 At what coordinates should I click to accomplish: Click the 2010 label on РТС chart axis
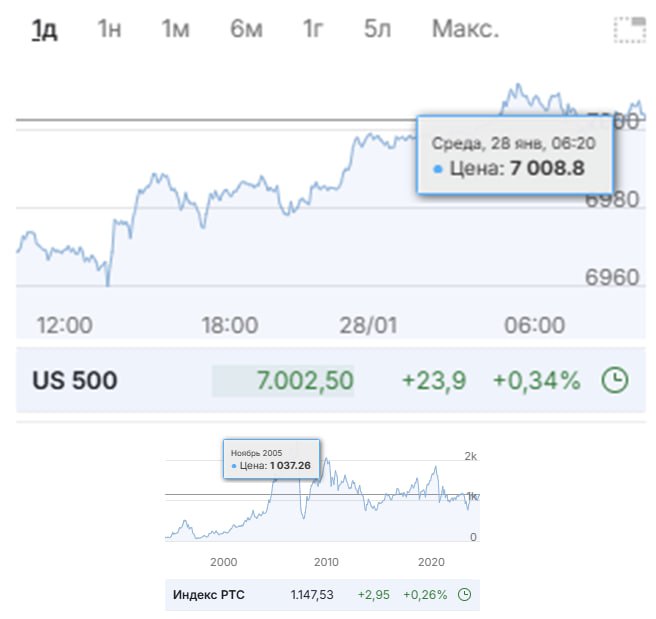pos(327,562)
